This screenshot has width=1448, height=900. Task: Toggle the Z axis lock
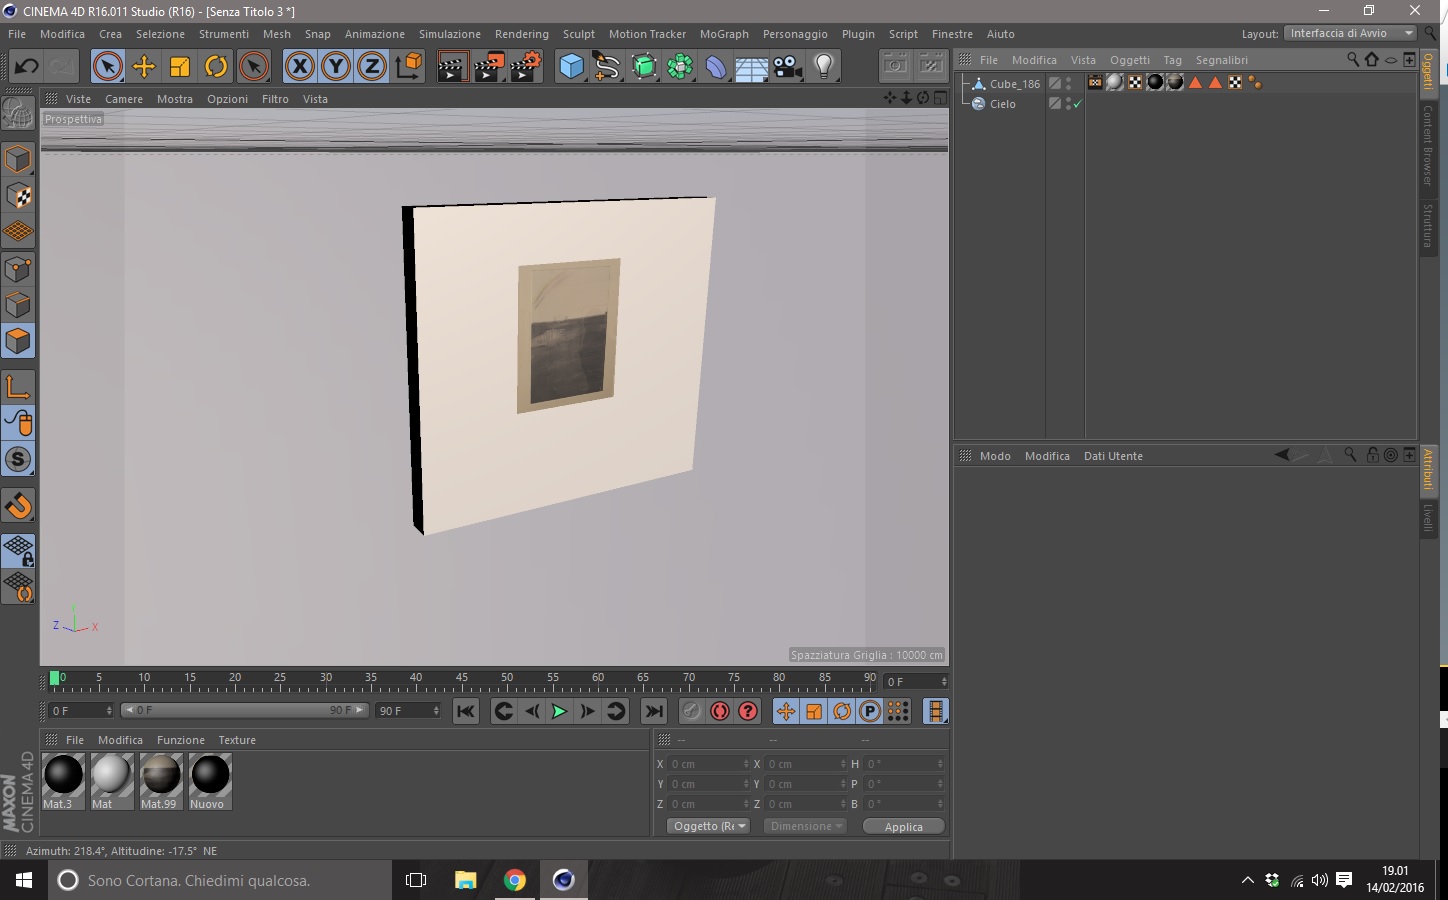click(x=371, y=67)
